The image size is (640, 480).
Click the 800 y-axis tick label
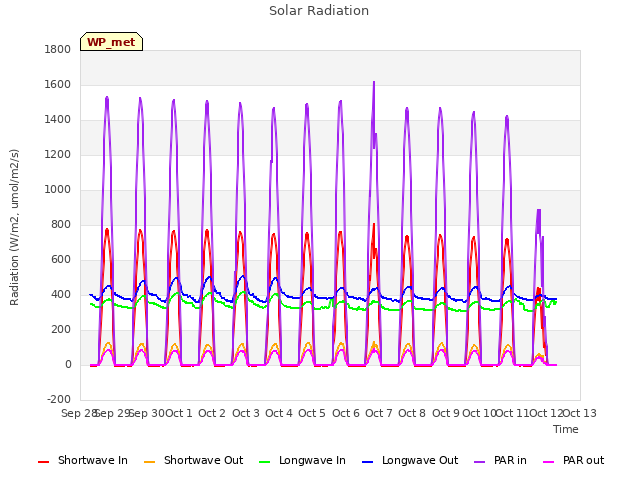tap(61, 225)
